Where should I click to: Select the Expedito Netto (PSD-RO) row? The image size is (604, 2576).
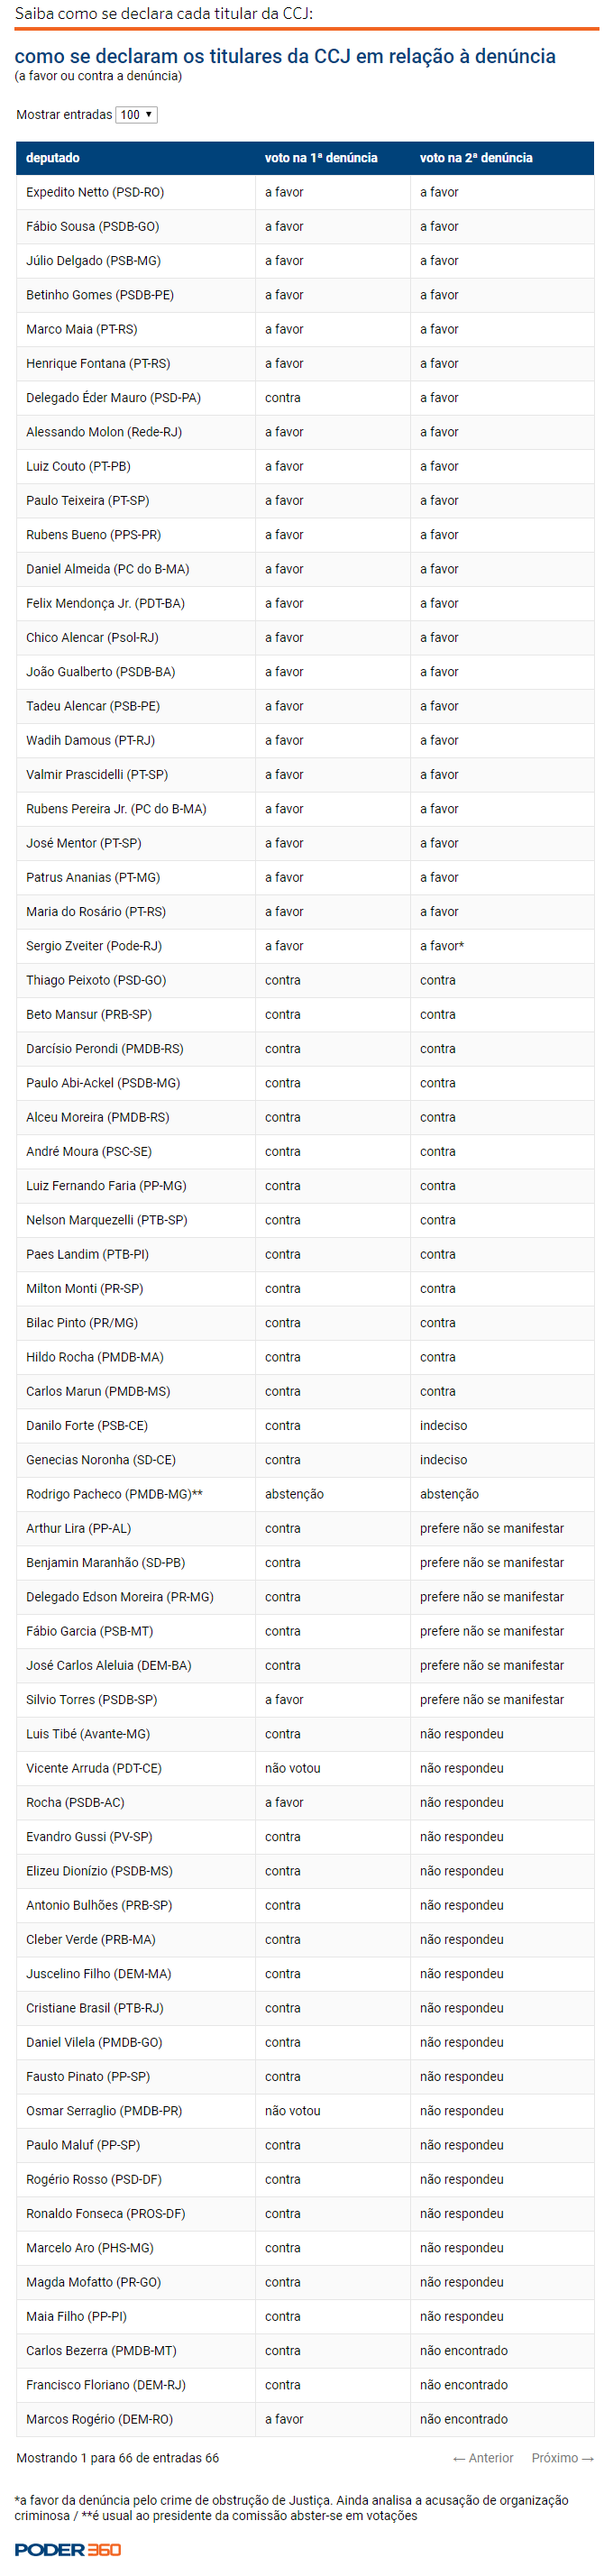coord(305,192)
